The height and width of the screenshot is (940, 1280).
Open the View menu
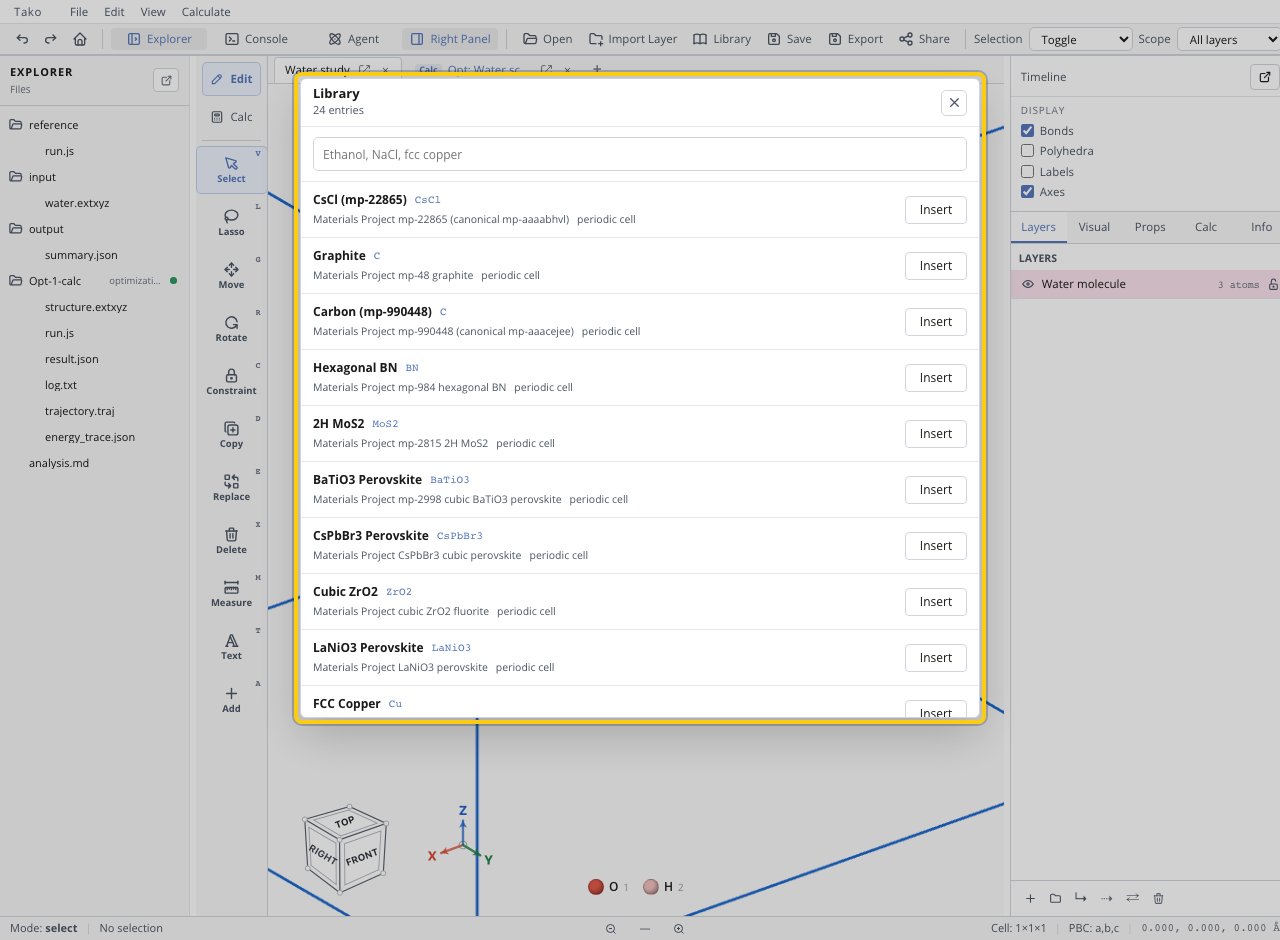153,12
